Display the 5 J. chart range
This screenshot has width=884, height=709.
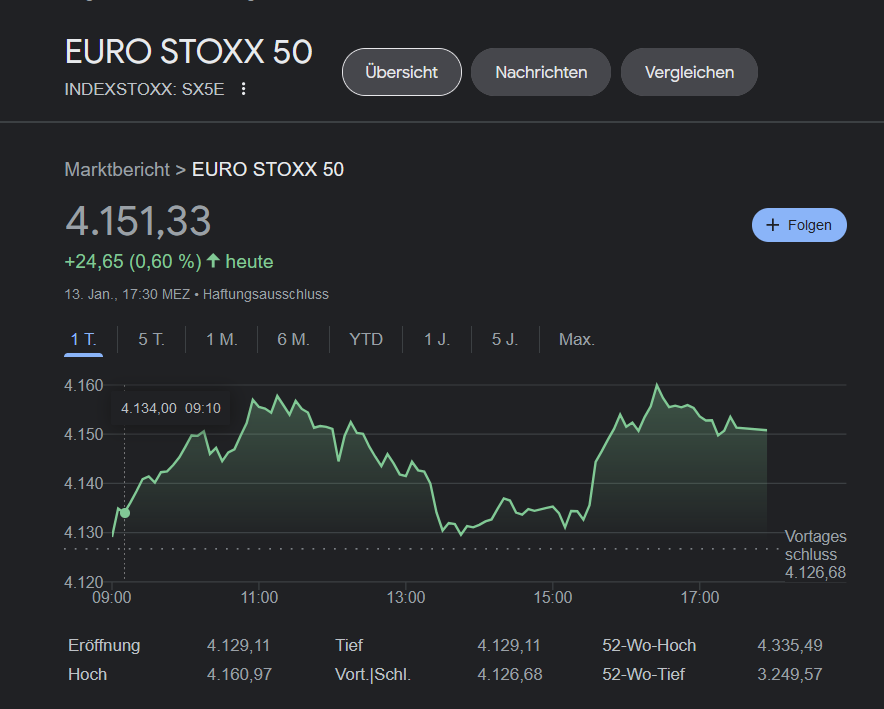point(505,339)
